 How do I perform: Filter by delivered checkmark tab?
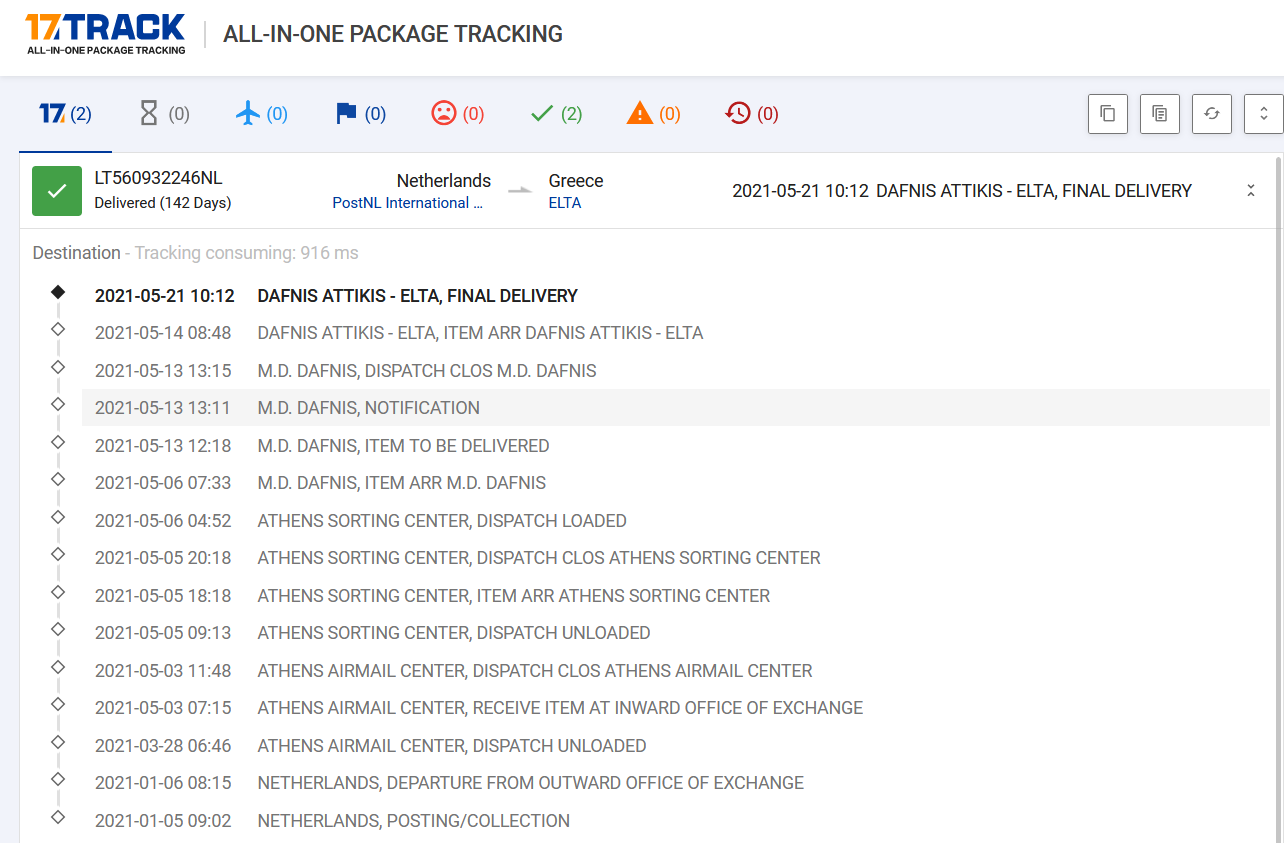point(556,114)
